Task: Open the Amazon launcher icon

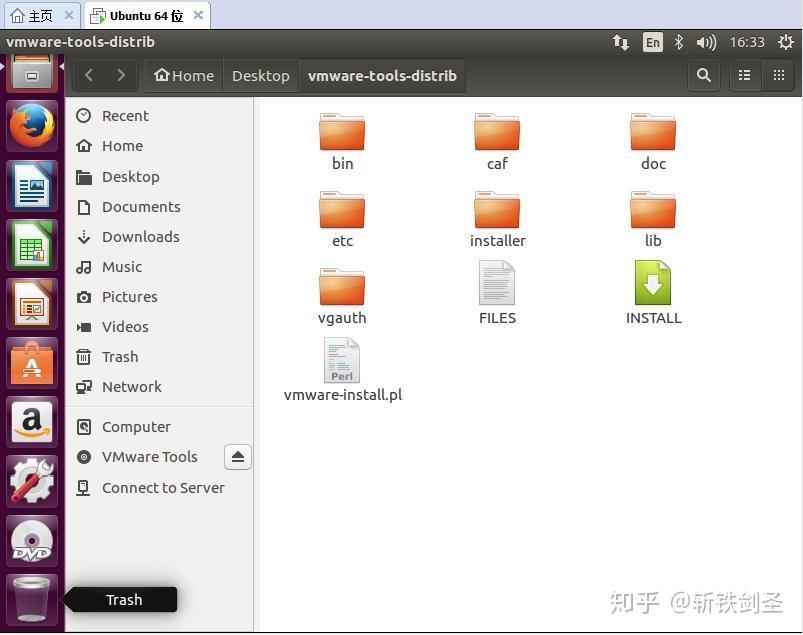Action: click(32, 422)
